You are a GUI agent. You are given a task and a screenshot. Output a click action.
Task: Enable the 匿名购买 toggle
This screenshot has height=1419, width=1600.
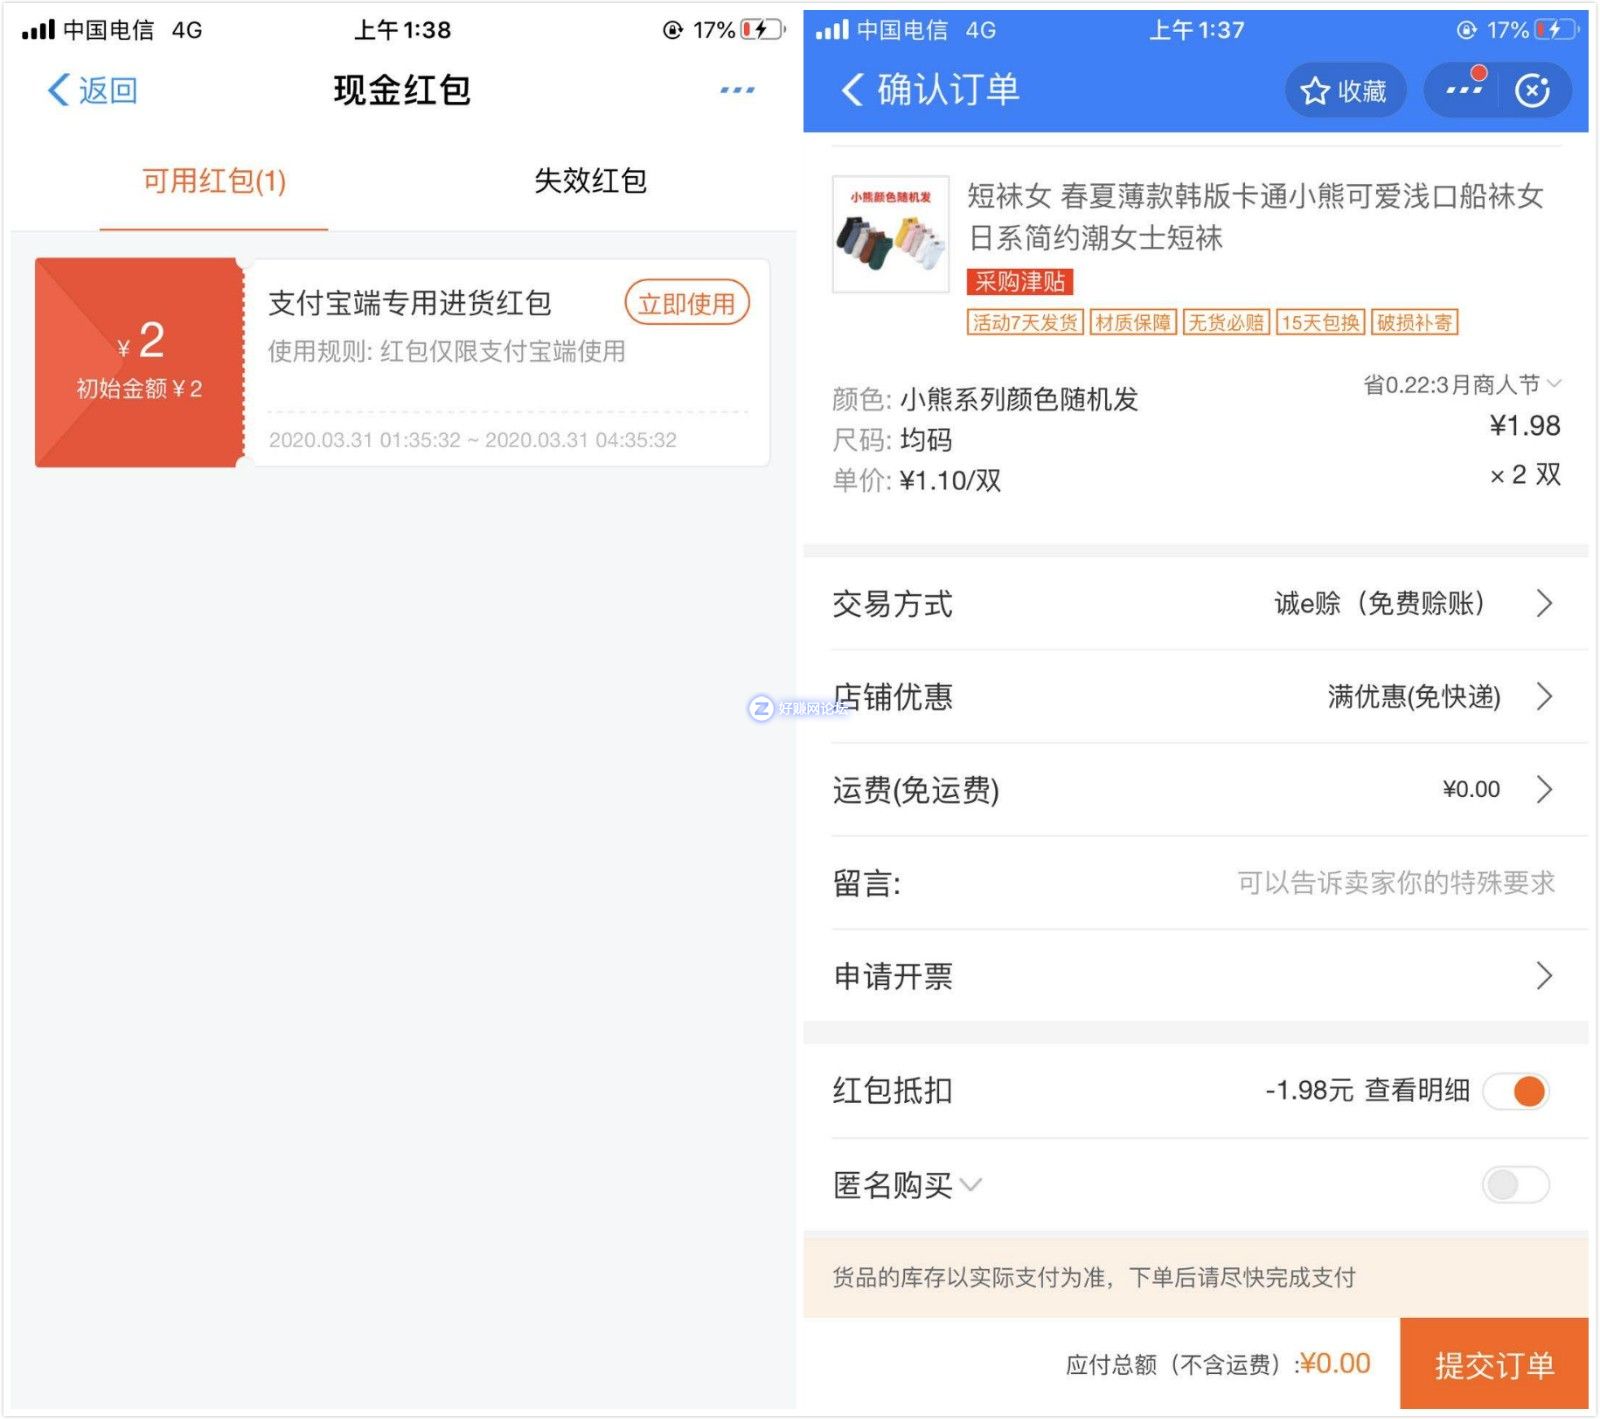pyautogui.click(x=1516, y=1185)
